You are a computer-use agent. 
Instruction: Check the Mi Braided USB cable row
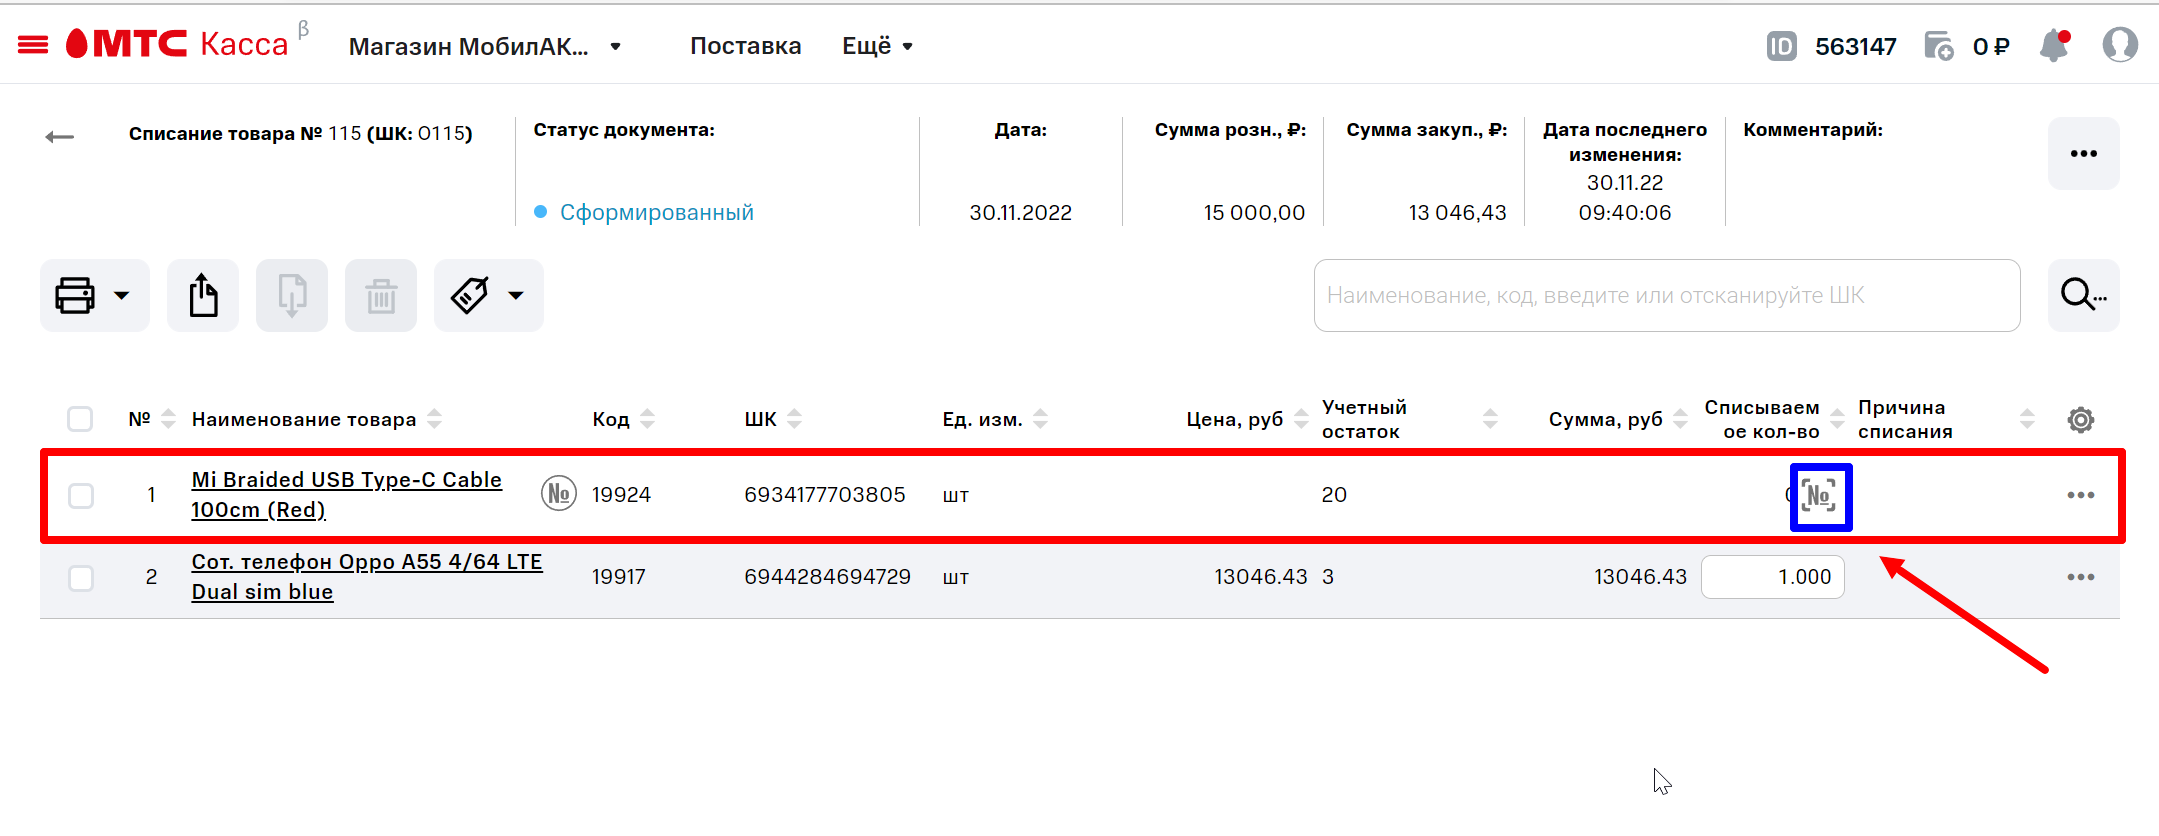81,496
